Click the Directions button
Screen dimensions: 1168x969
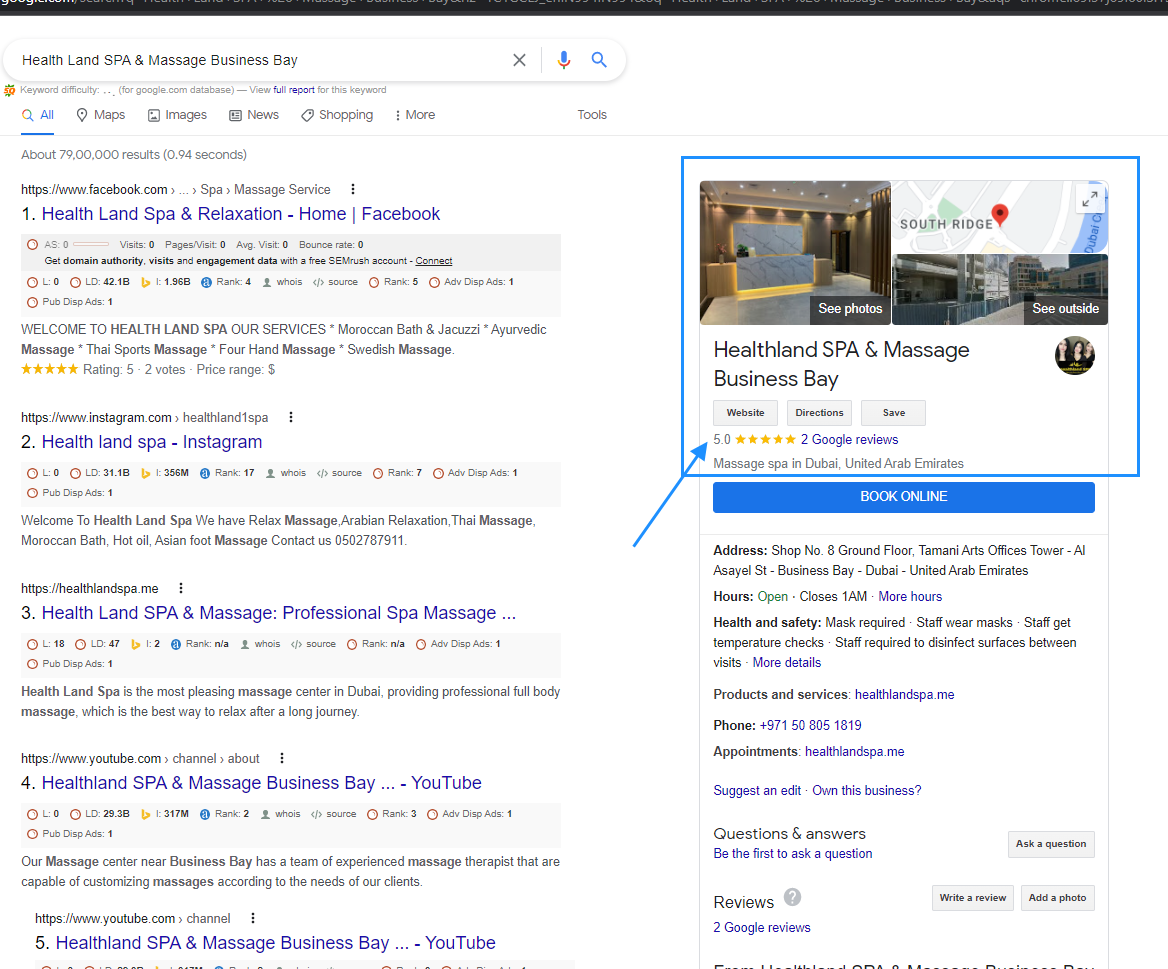pyautogui.click(x=819, y=413)
